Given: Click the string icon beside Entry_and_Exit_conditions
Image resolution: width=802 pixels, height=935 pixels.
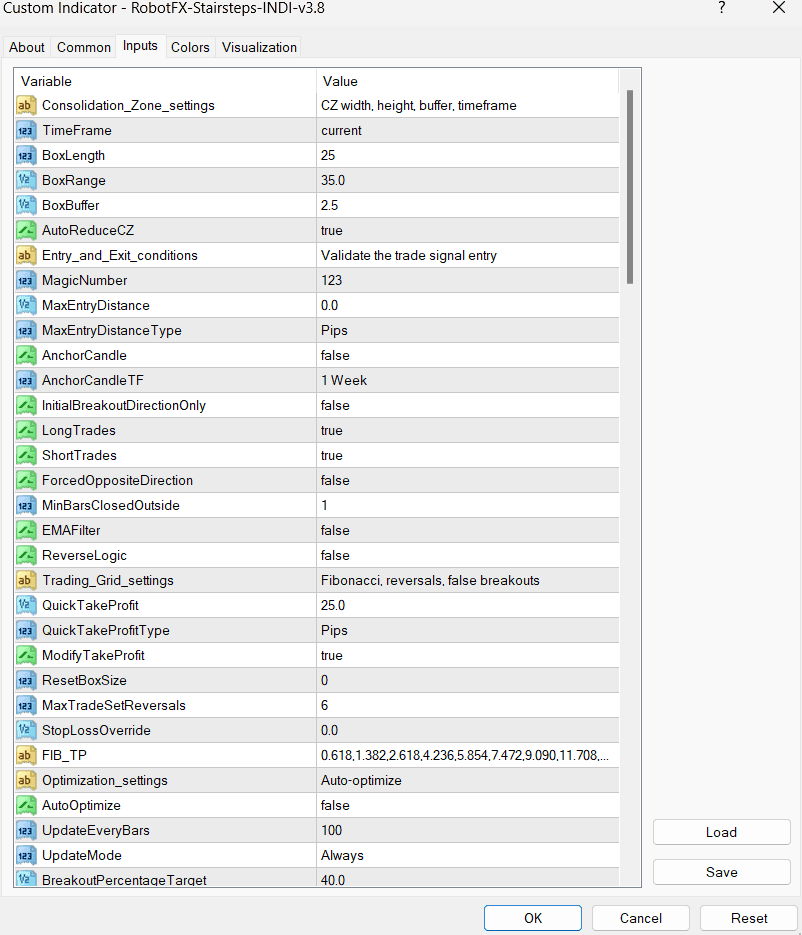Looking at the screenshot, I should coord(26,256).
